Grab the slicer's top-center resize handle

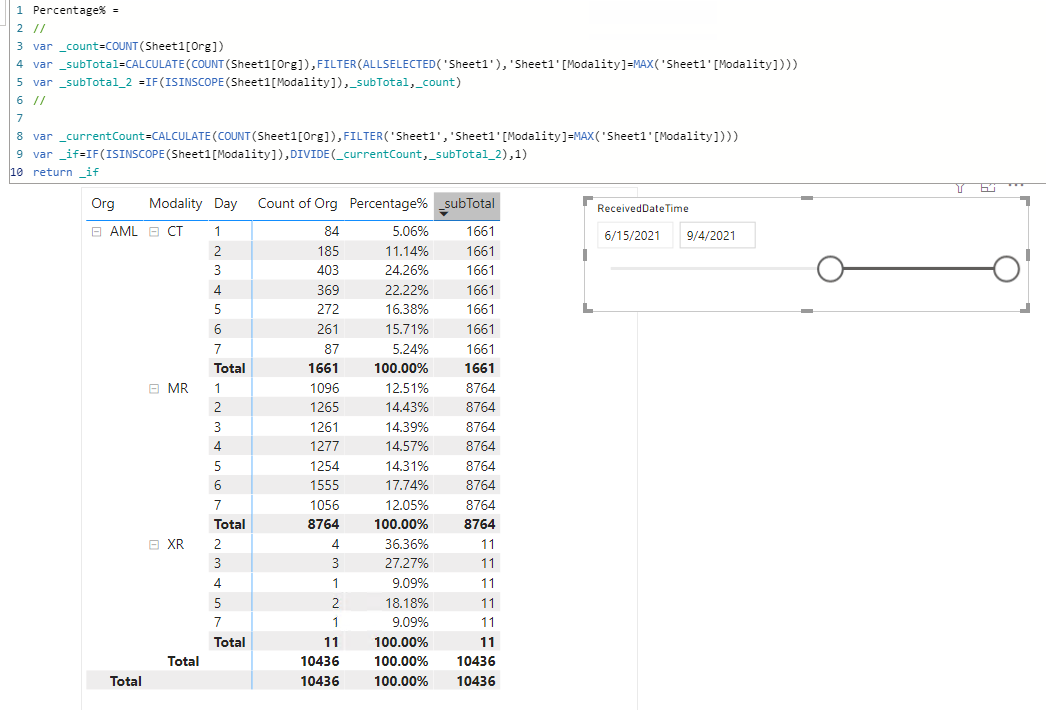pos(807,198)
